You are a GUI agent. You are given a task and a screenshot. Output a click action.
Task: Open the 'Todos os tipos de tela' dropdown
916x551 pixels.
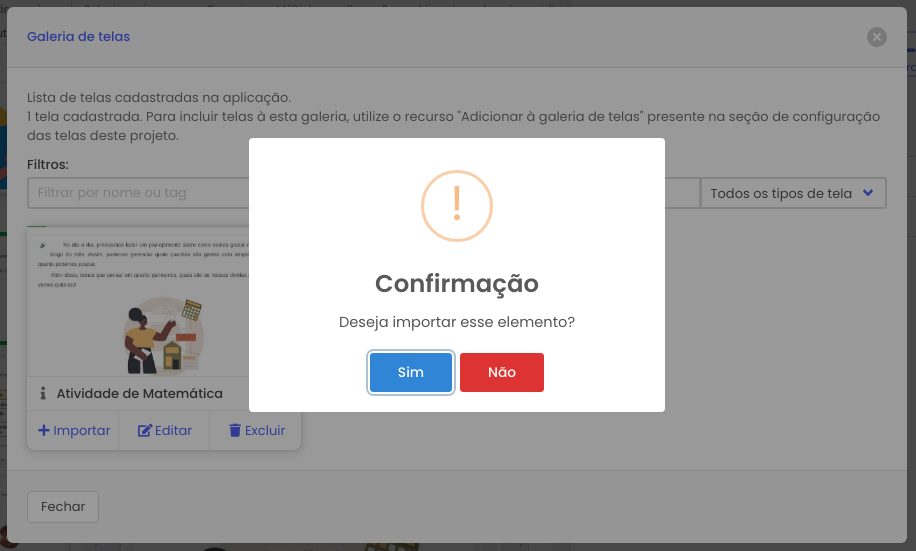coord(793,193)
